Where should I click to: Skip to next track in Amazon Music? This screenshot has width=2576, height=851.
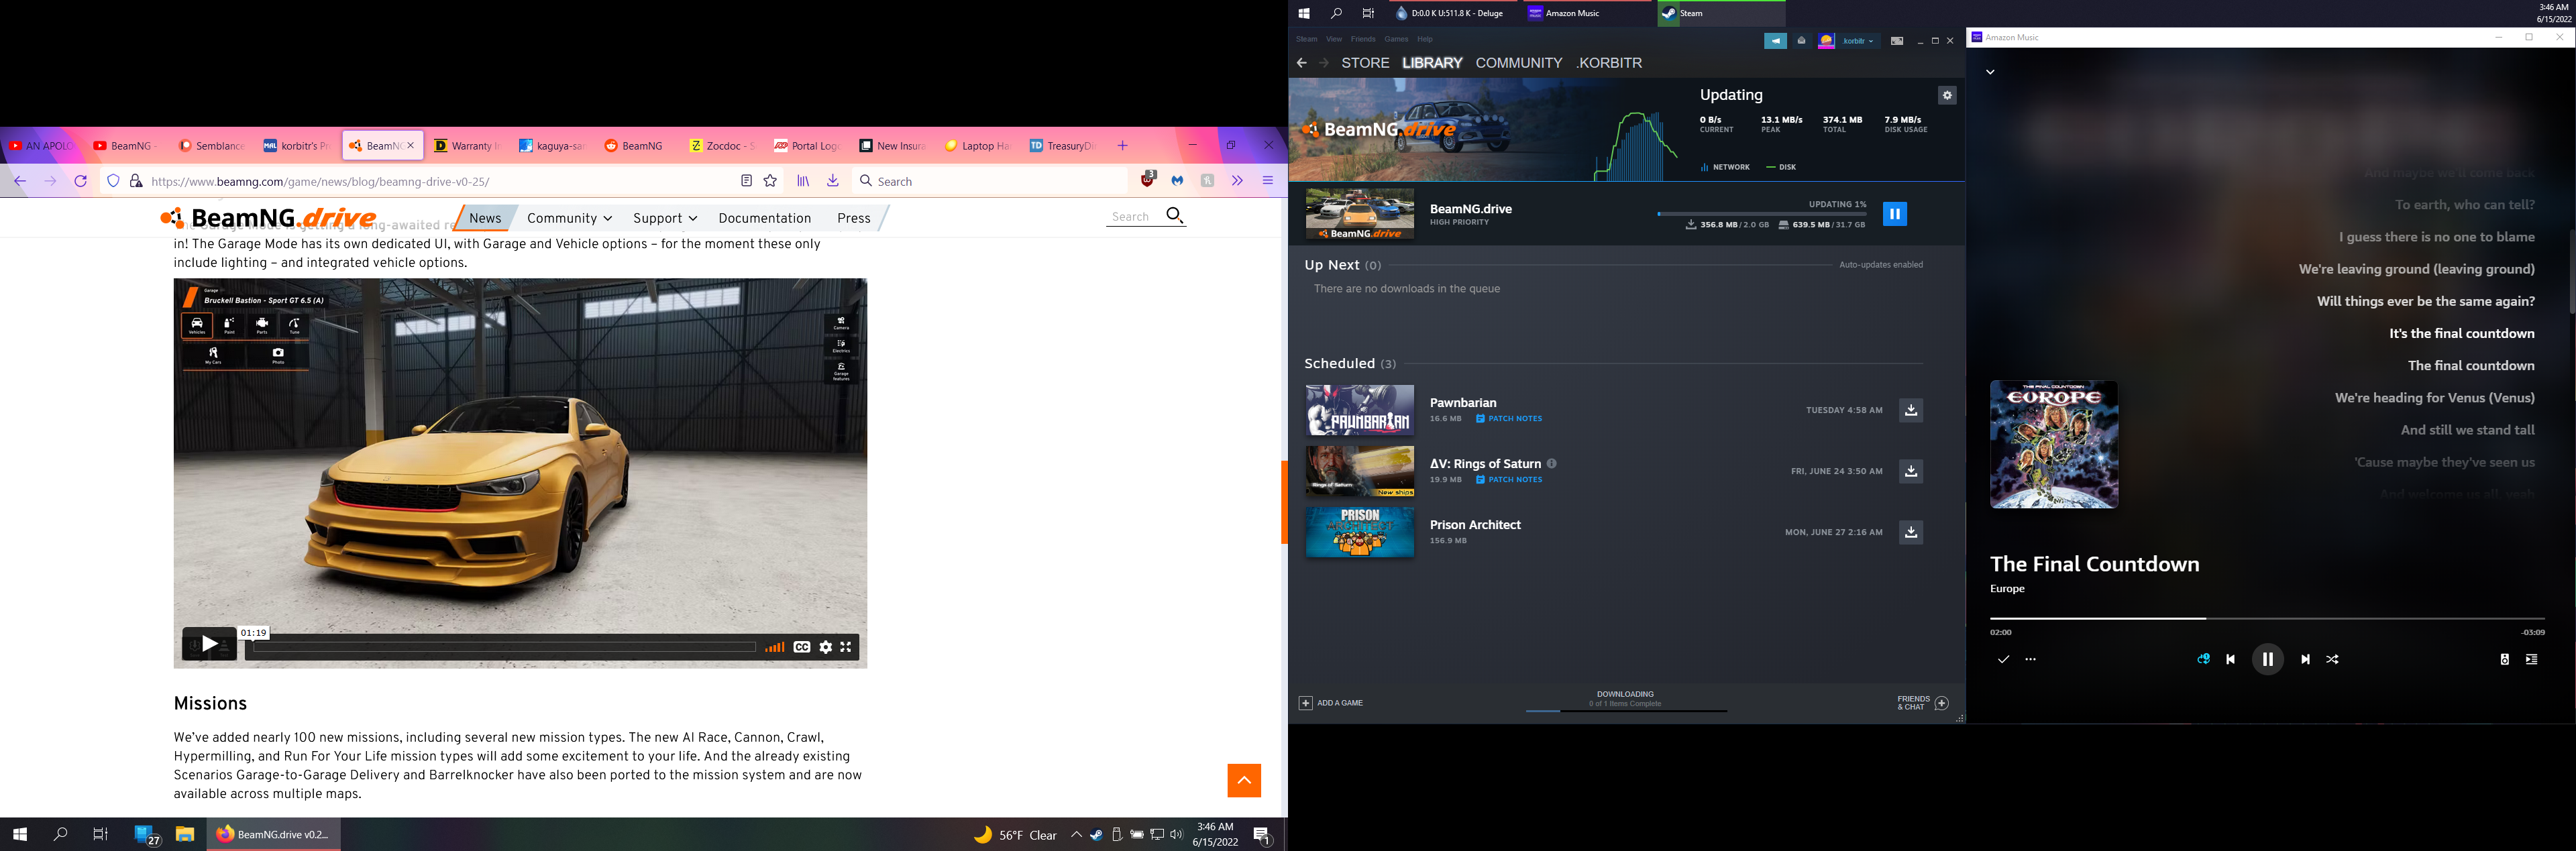click(2305, 659)
